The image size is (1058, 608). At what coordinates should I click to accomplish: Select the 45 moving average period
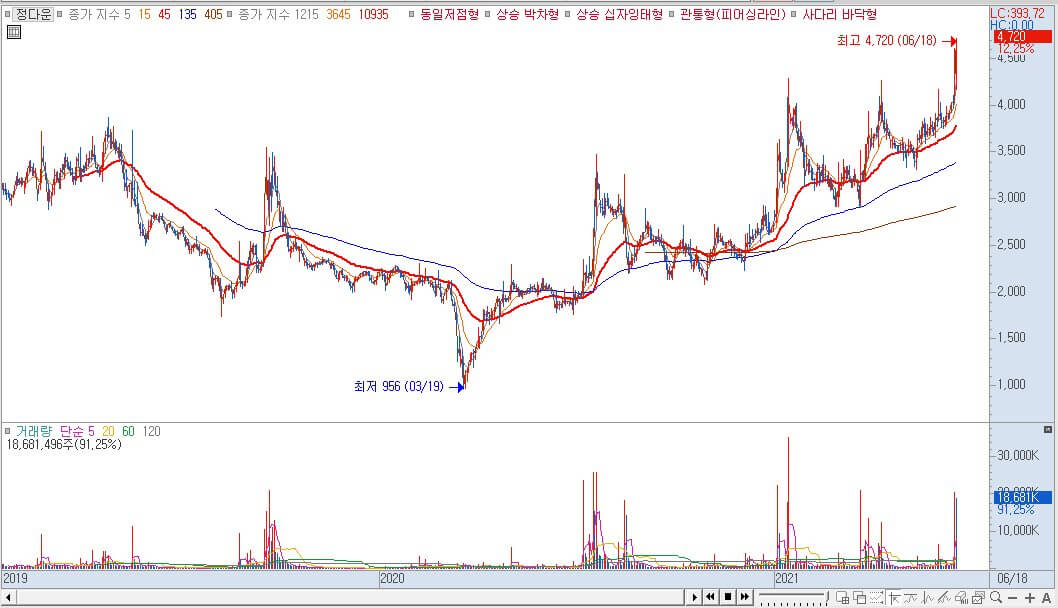165,14
